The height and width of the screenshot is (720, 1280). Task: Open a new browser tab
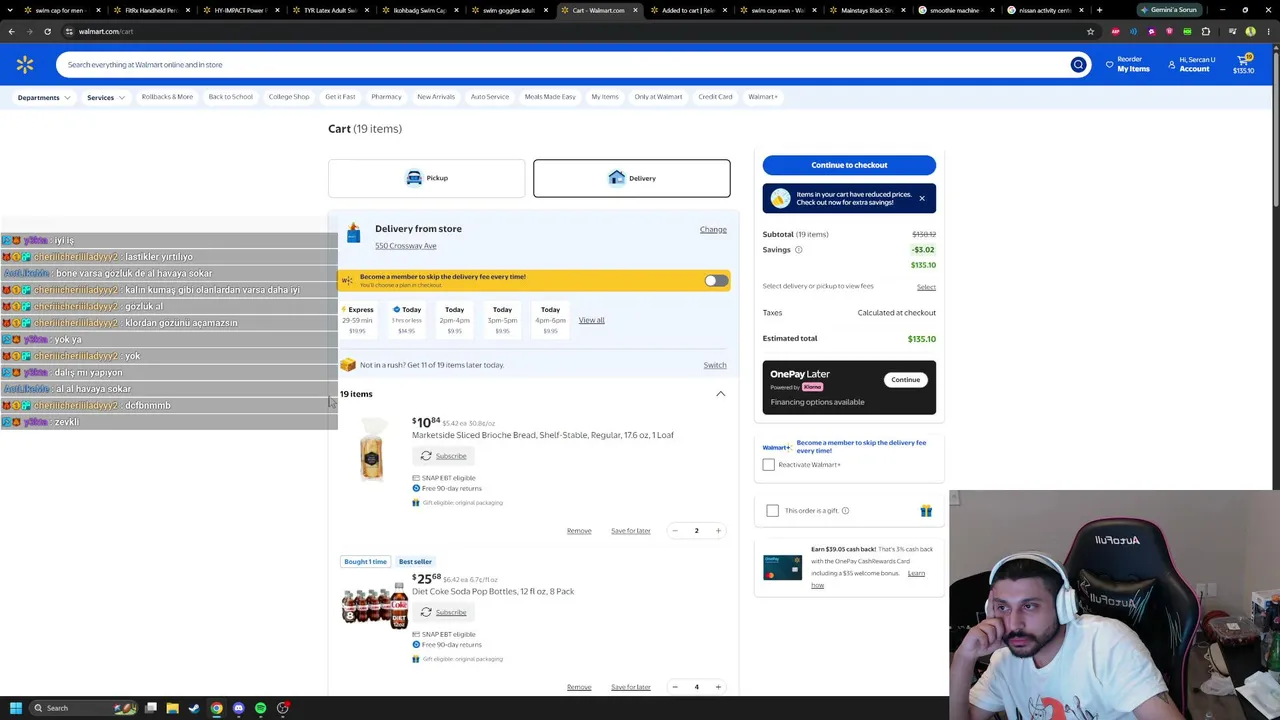tap(1099, 10)
